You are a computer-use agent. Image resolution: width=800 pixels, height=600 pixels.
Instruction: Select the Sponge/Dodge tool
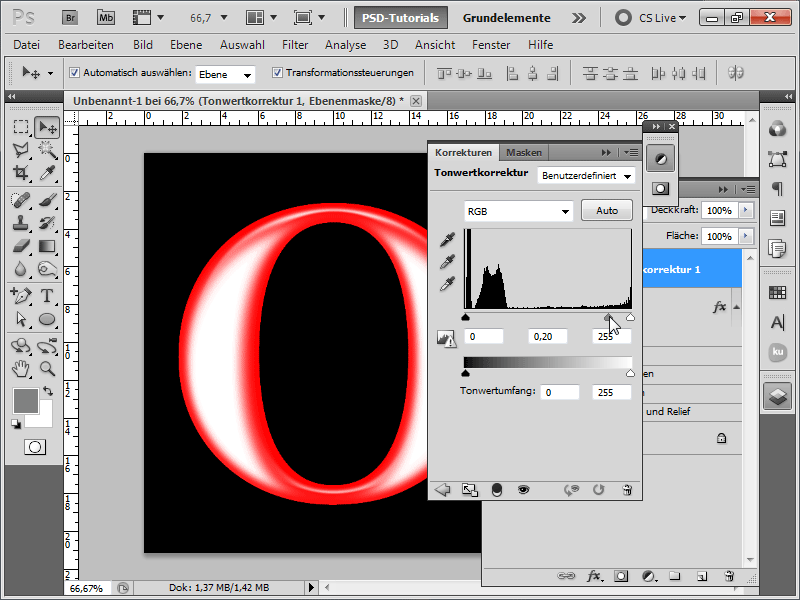(x=46, y=269)
